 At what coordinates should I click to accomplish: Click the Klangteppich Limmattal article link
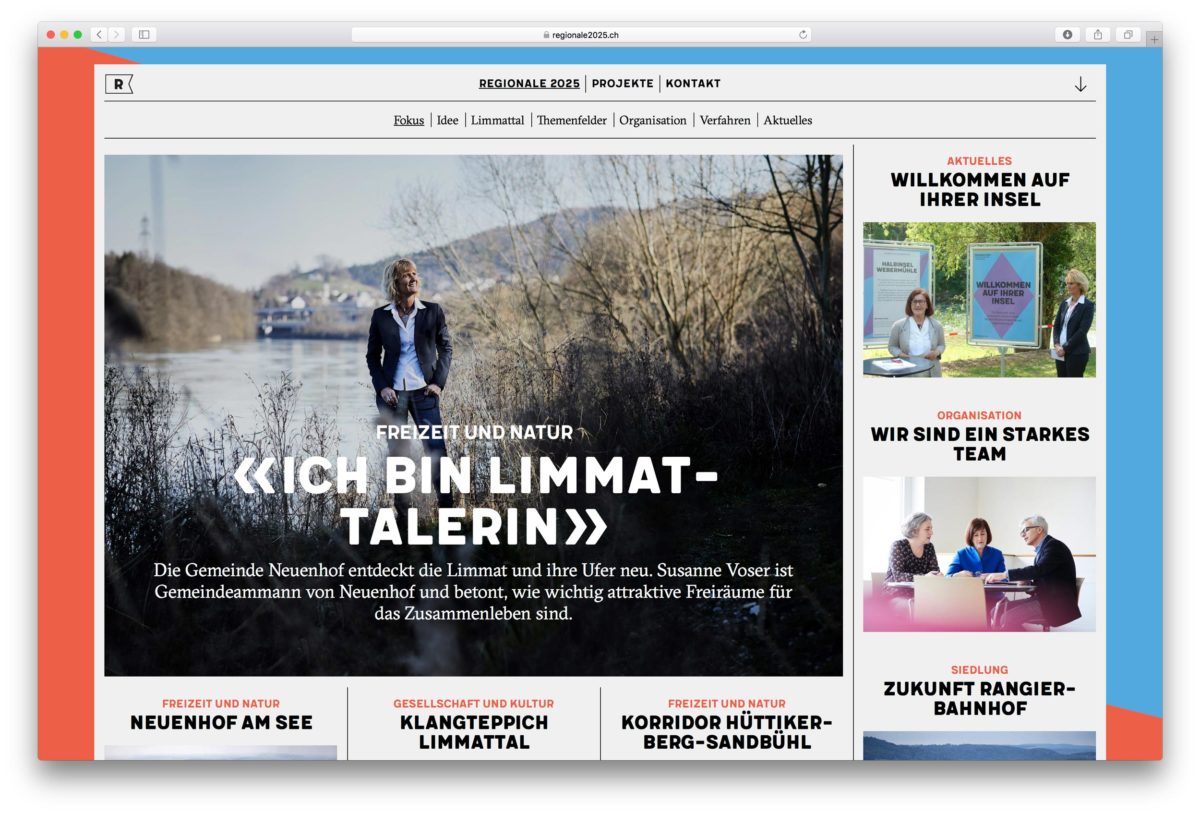(x=474, y=732)
